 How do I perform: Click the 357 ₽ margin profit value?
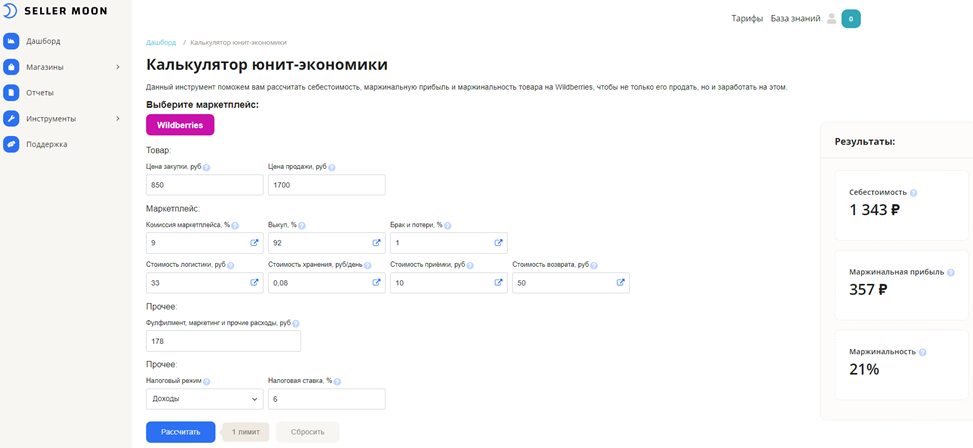point(868,289)
